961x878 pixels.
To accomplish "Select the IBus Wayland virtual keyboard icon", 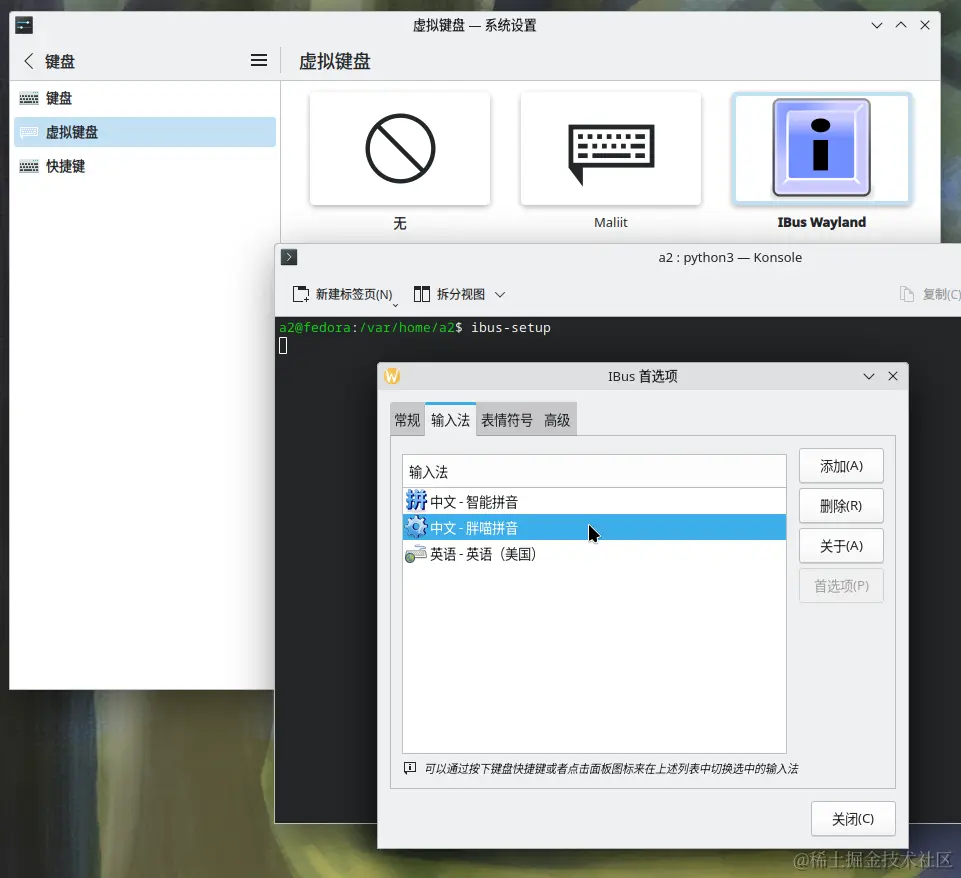I will (x=821, y=148).
